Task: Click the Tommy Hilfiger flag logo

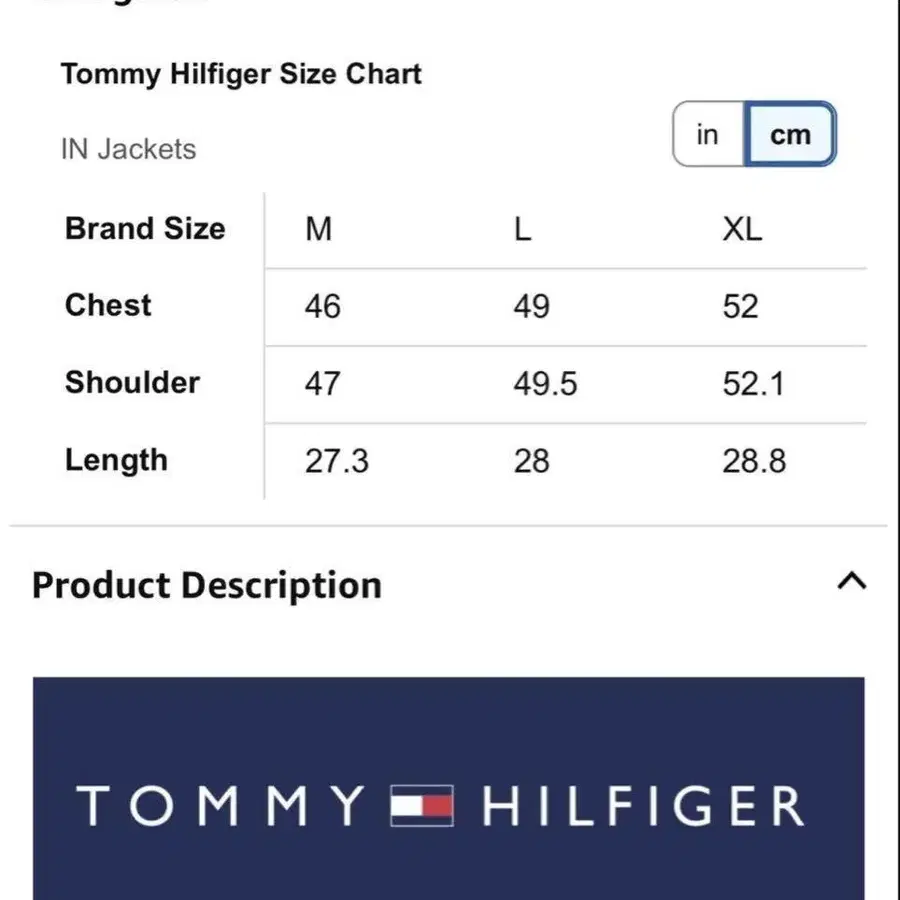Action: point(422,806)
